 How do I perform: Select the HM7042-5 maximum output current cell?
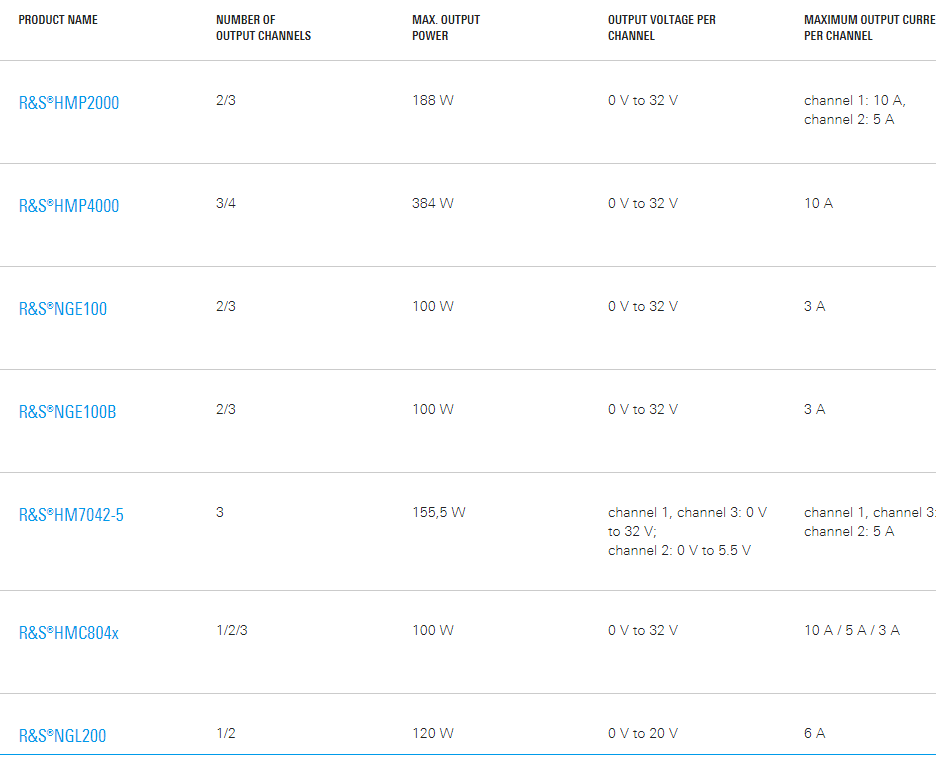(x=870, y=522)
